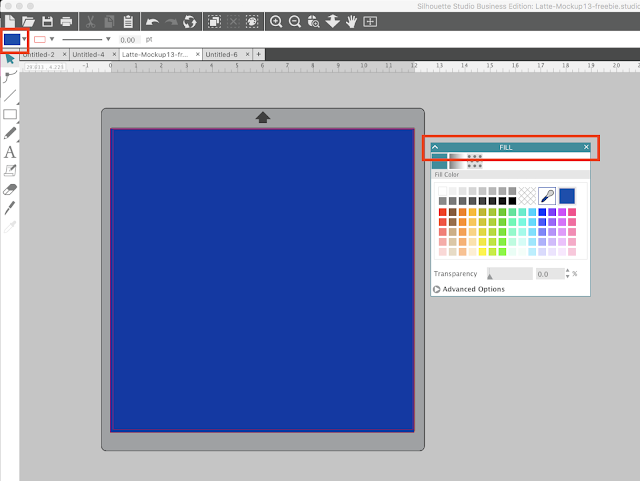The width and height of the screenshot is (640, 481).
Task: Activate Drag Zoom arrow tool
Action: pos(333,21)
